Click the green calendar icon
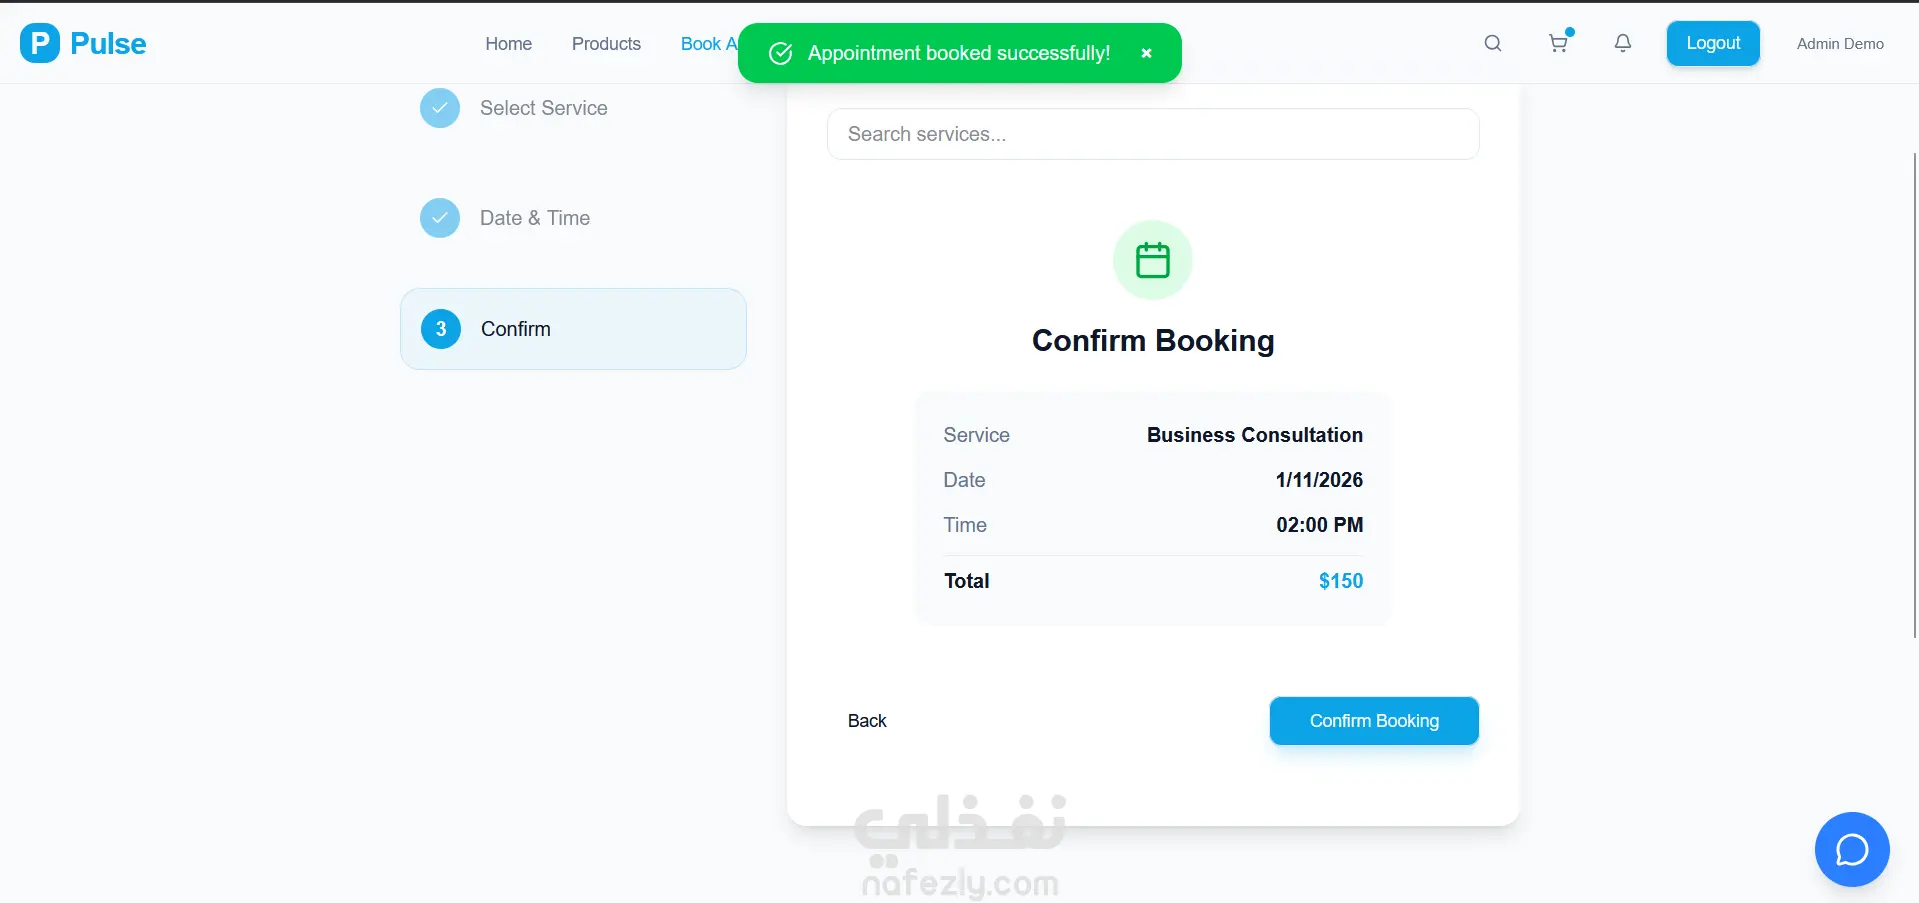This screenshot has height=903, width=1919. pyautogui.click(x=1153, y=260)
